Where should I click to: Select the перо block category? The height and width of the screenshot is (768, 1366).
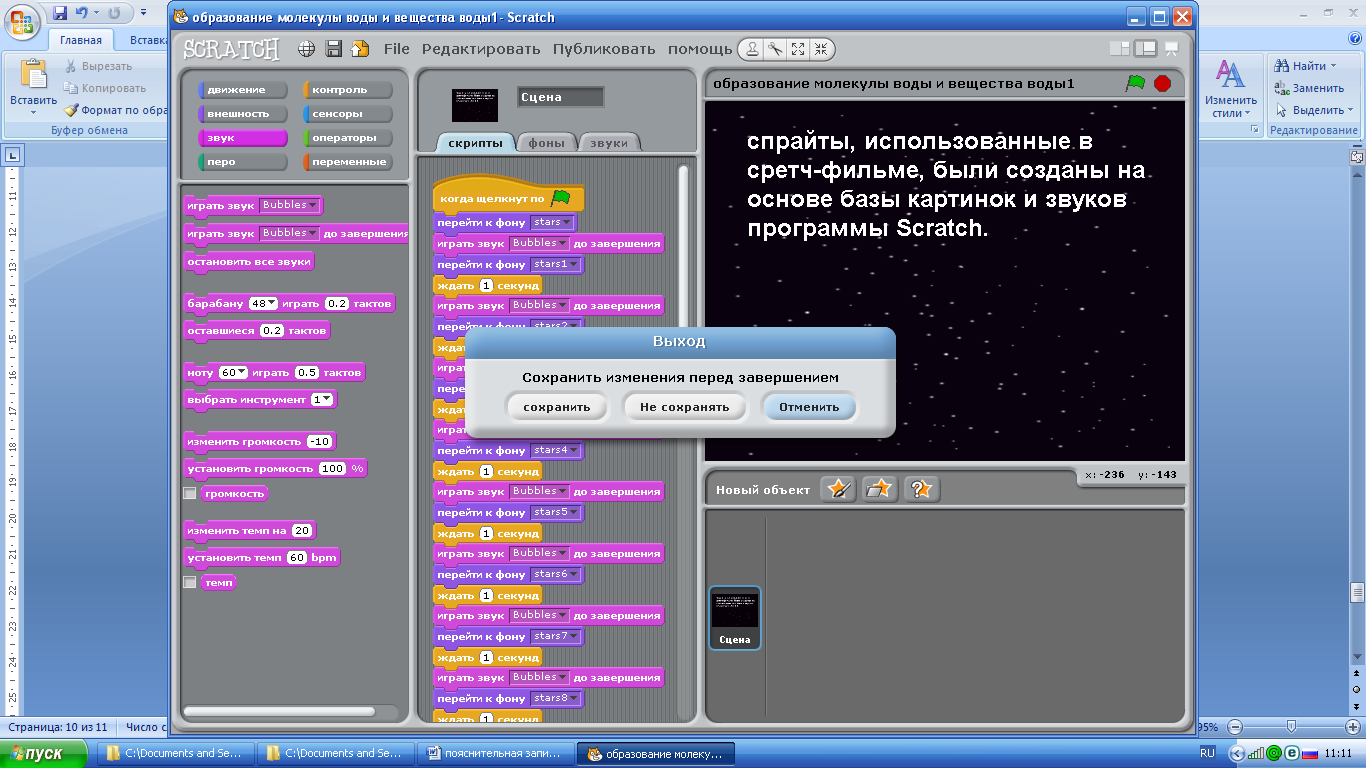pos(243,162)
